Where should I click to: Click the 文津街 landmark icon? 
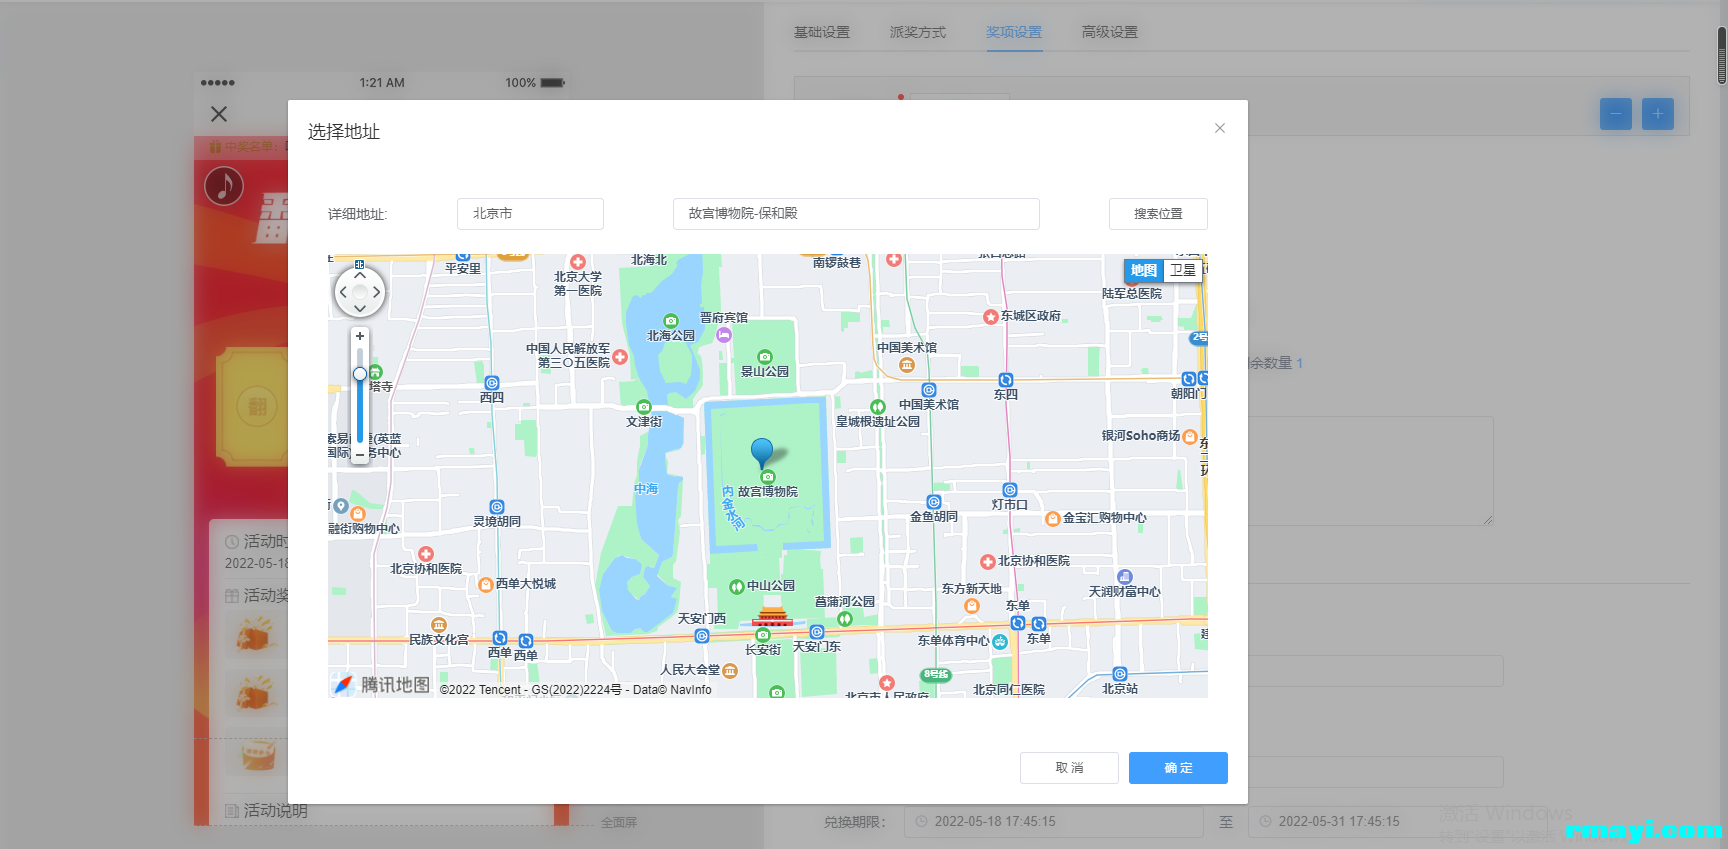click(x=644, y=407)
